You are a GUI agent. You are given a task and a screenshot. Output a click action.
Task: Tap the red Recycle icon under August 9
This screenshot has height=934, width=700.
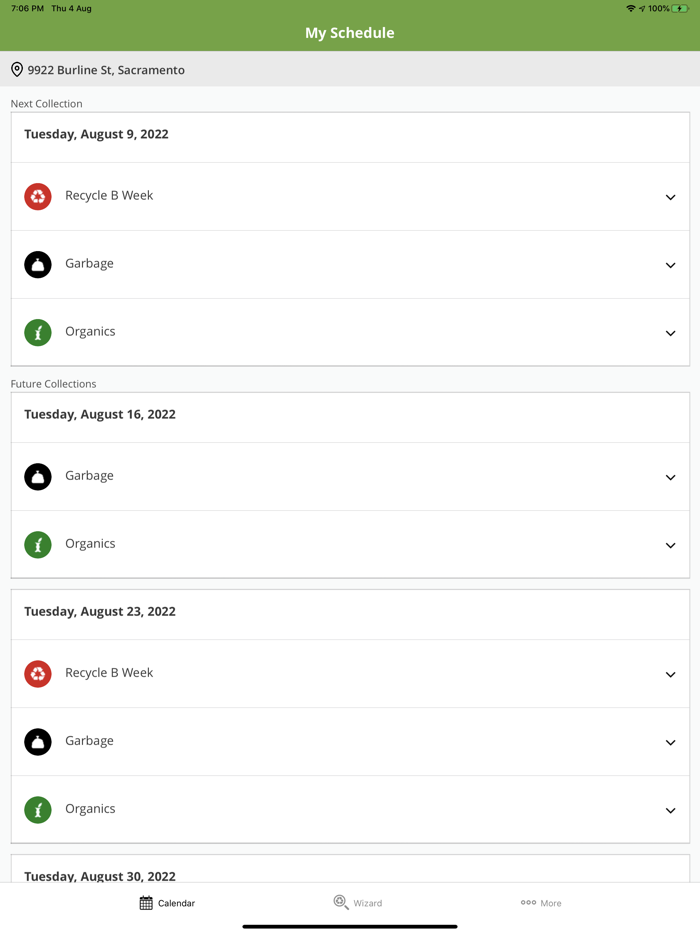(38, 196)
